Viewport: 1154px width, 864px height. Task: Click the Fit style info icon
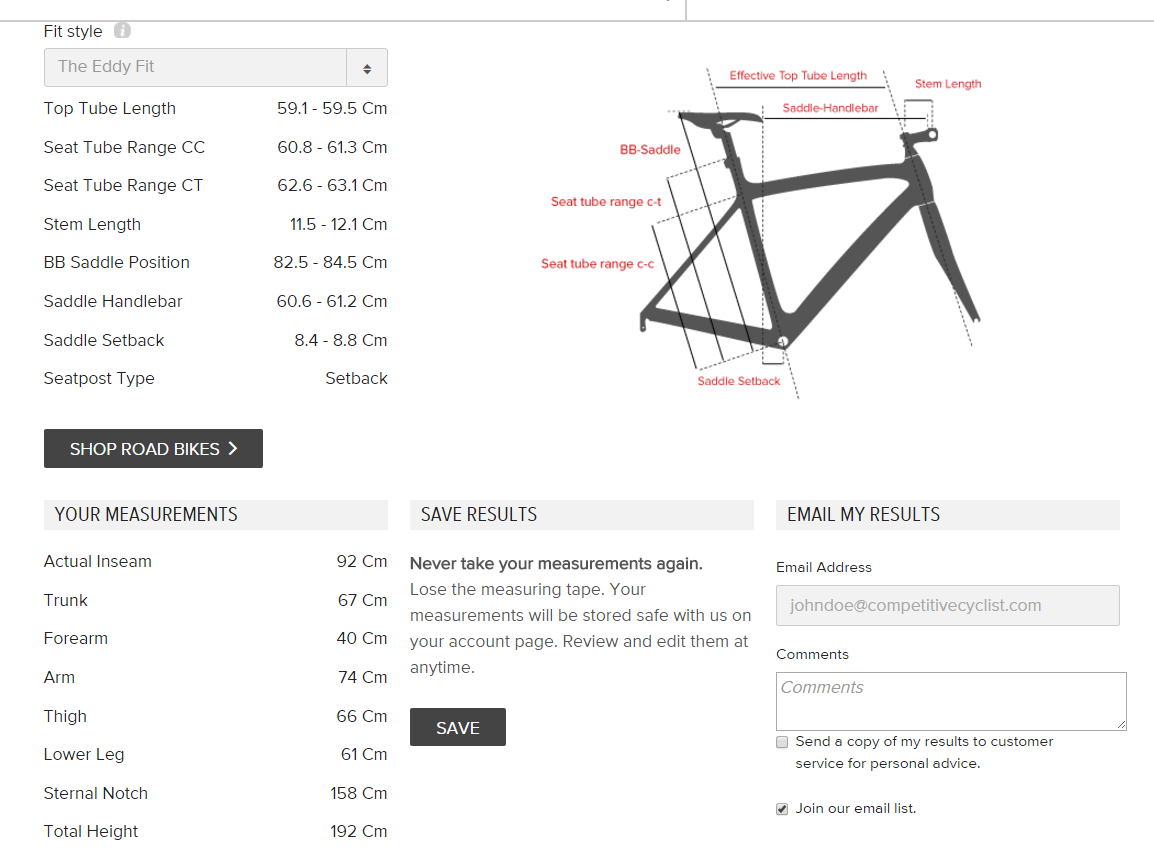122,31
